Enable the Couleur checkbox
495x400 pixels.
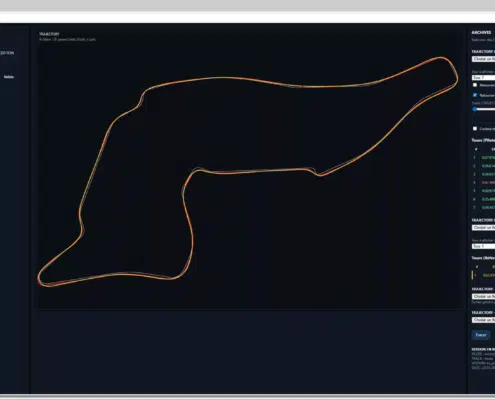475,128
